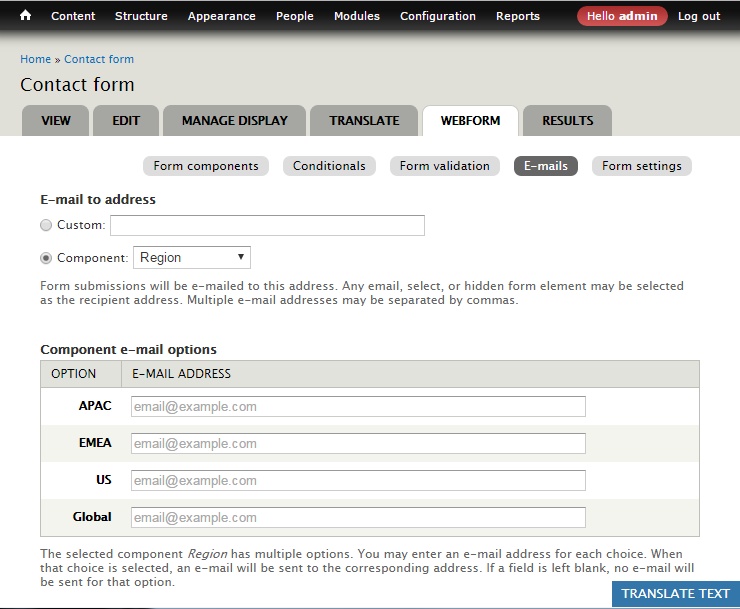Image resolution: width=740 pixels, height=609 pixels.
Task: Follow the Home breadcrumb link
Action: [x=35, y=59]
